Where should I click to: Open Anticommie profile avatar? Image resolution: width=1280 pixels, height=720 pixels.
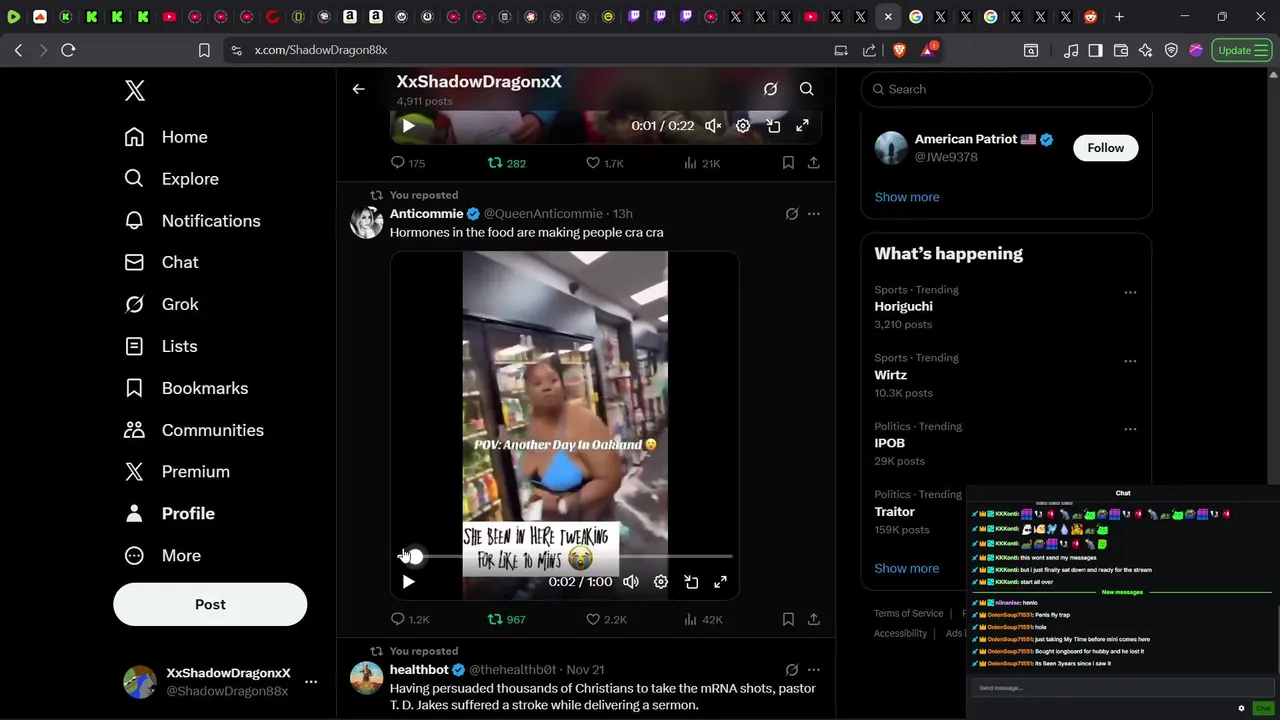[x=367, y=222]
